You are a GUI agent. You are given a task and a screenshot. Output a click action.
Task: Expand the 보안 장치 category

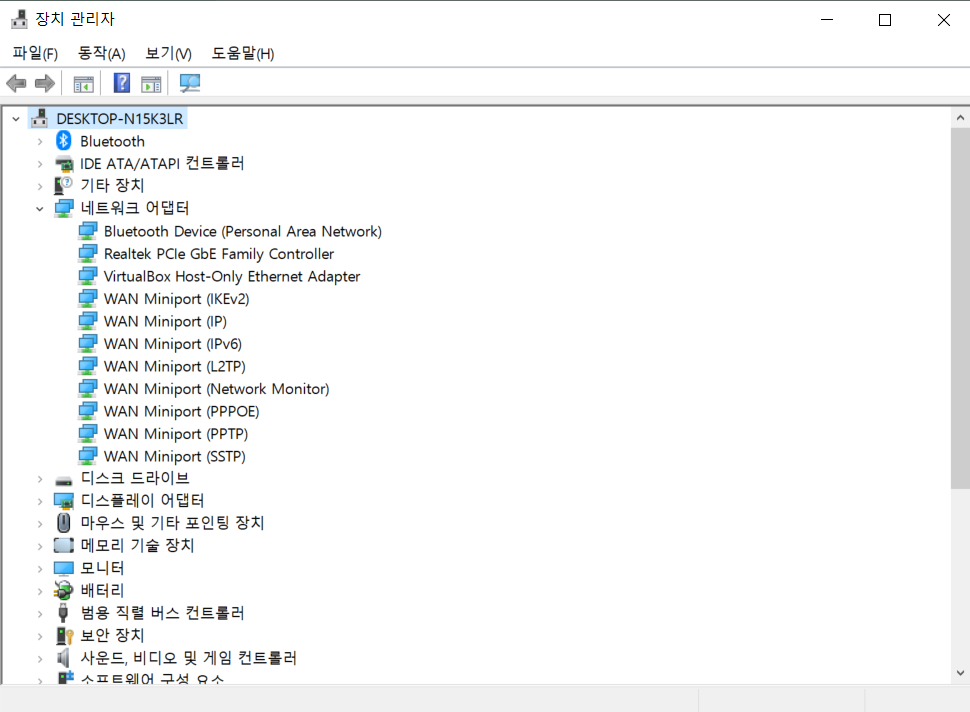coord(40,636)
